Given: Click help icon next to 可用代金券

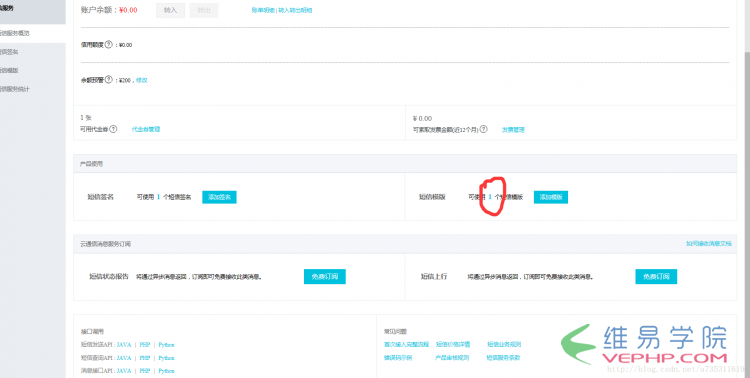Looking at the screenshot, I should click(x=113, y=129).
